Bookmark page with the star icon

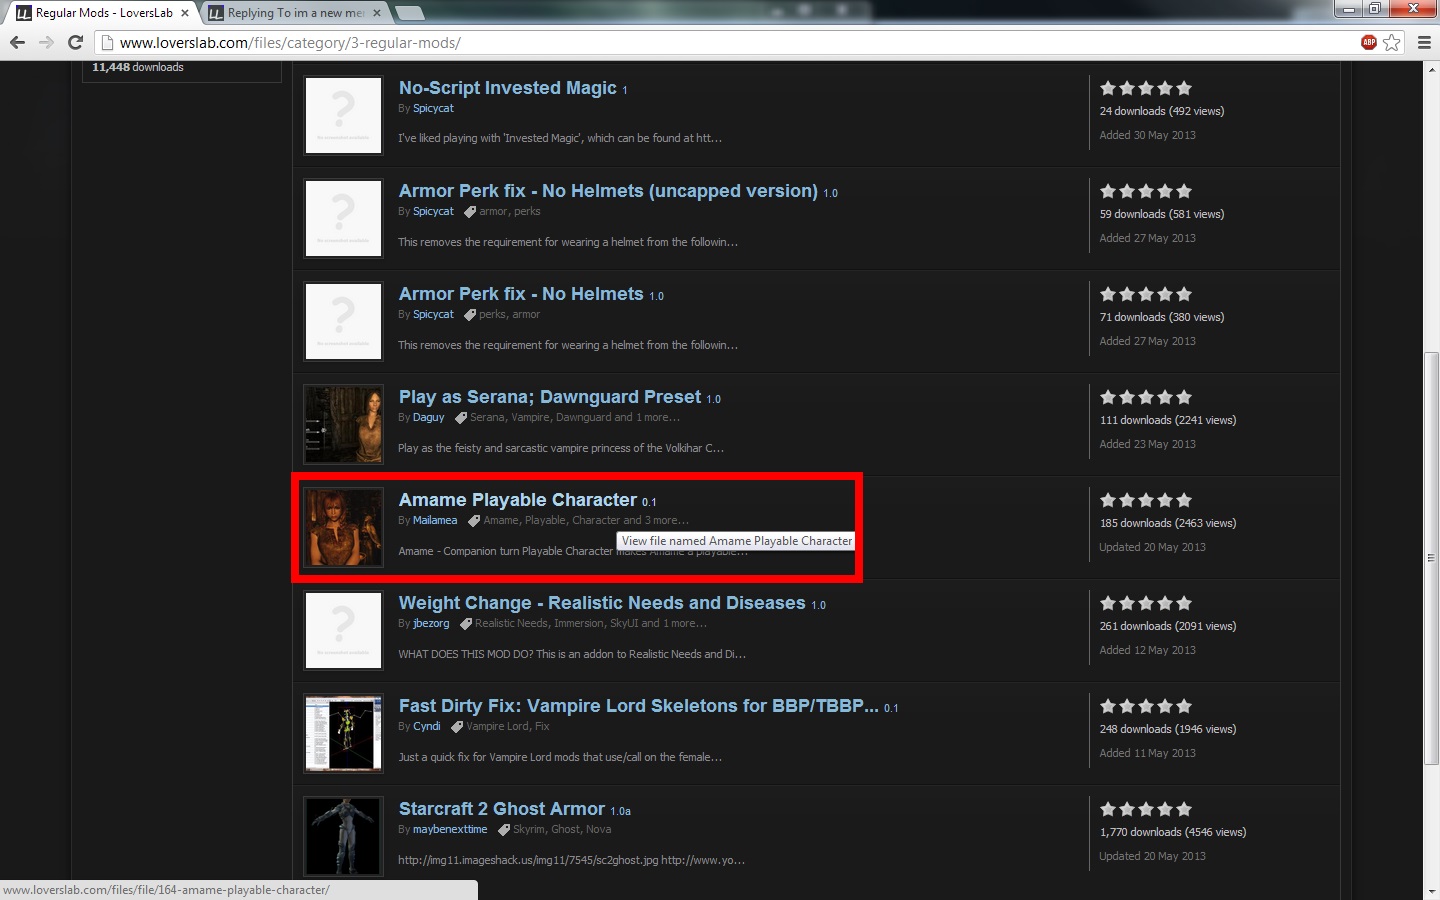[x=1392, y=42]
